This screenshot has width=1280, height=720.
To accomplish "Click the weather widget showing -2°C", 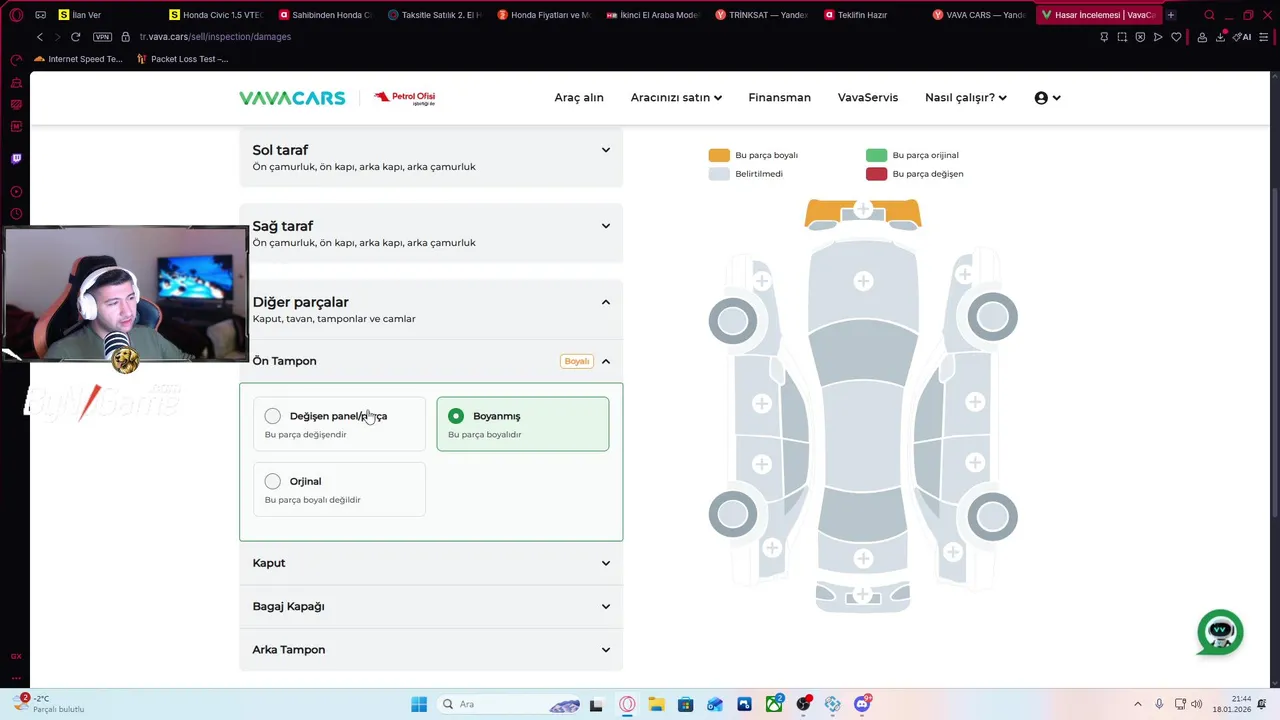I will (x=50, y=704).
